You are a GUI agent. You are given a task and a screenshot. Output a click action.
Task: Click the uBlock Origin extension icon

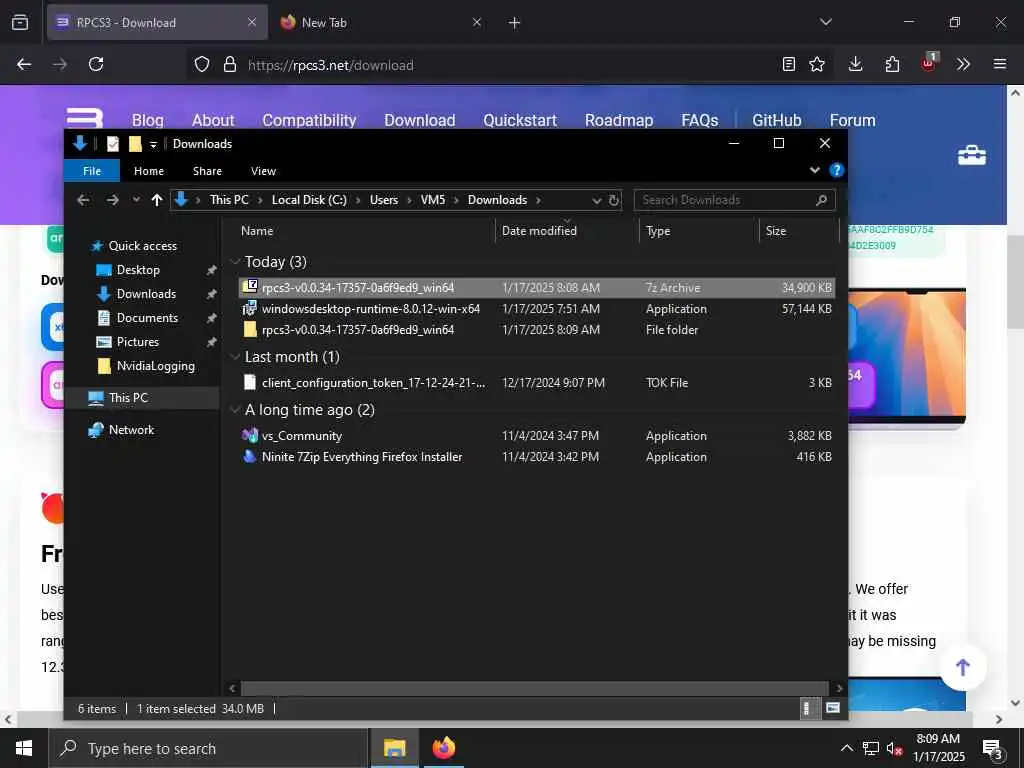929,63
